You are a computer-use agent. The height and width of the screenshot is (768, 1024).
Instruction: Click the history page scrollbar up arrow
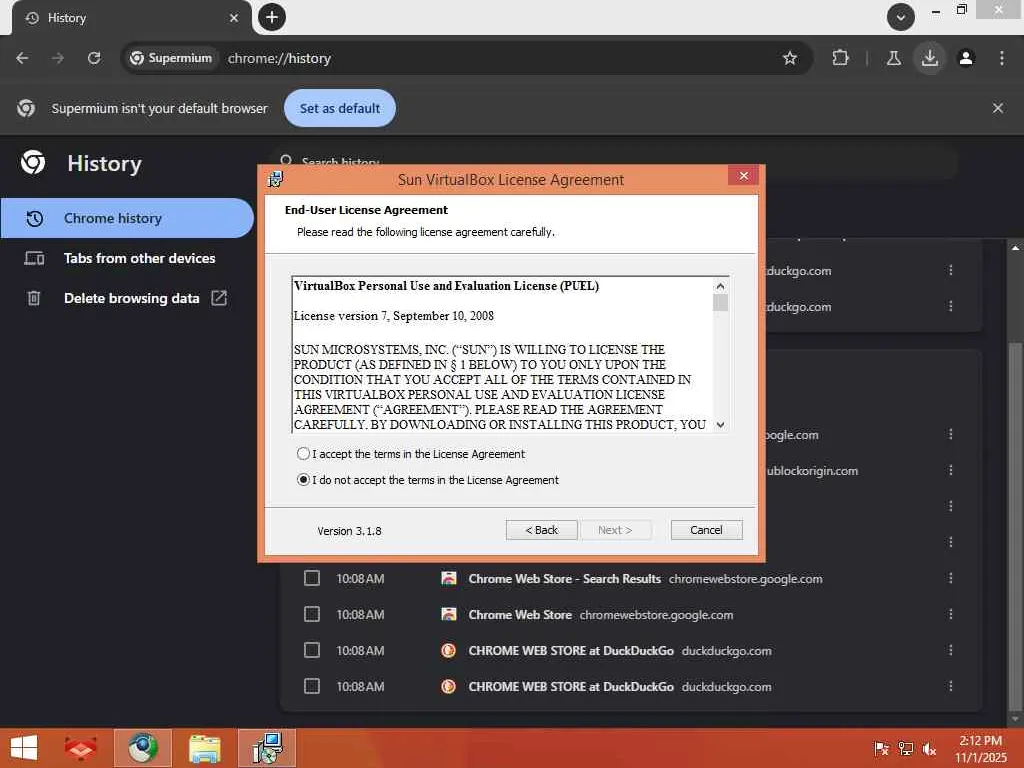pyautogui.click(x=1016, y=248)
